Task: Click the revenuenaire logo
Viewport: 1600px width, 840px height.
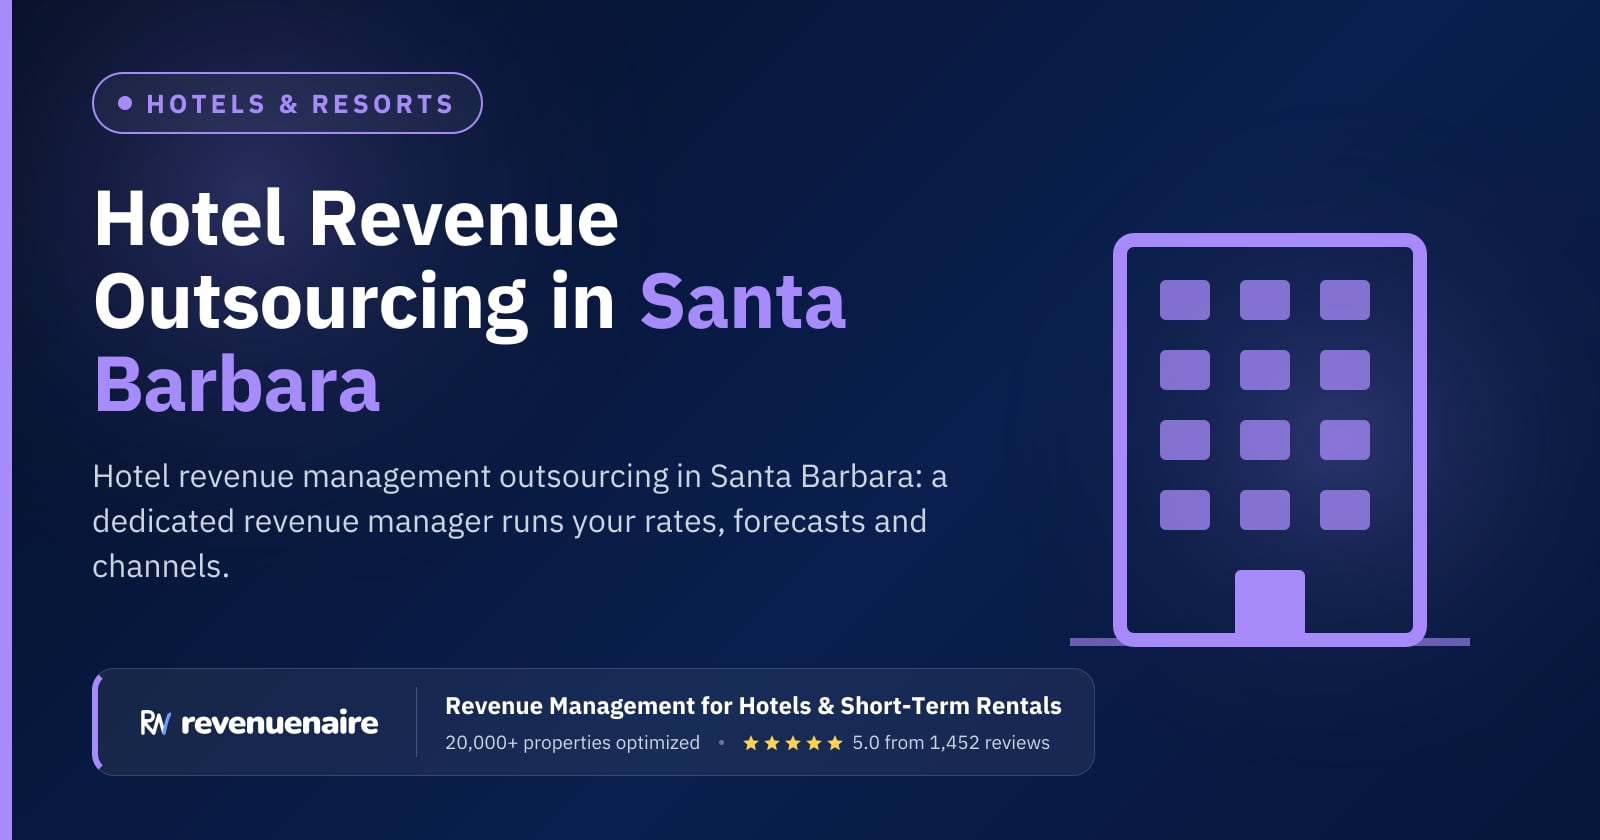Action: (x=259, y=722)
